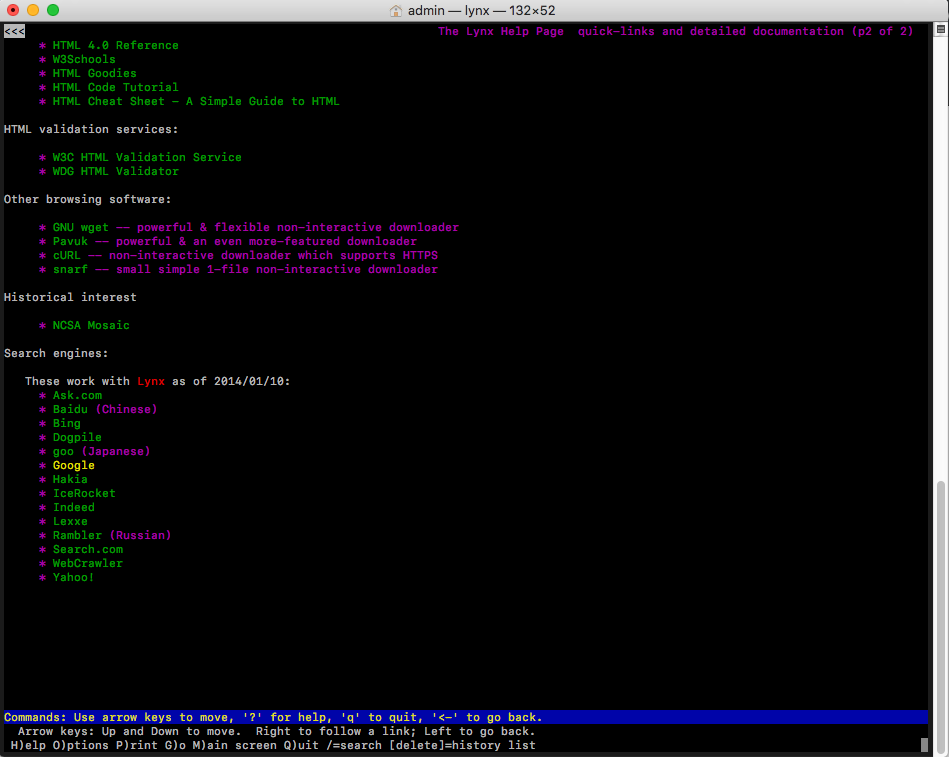
Task: Follow the highlighted Google link
Action: [74, 465]
